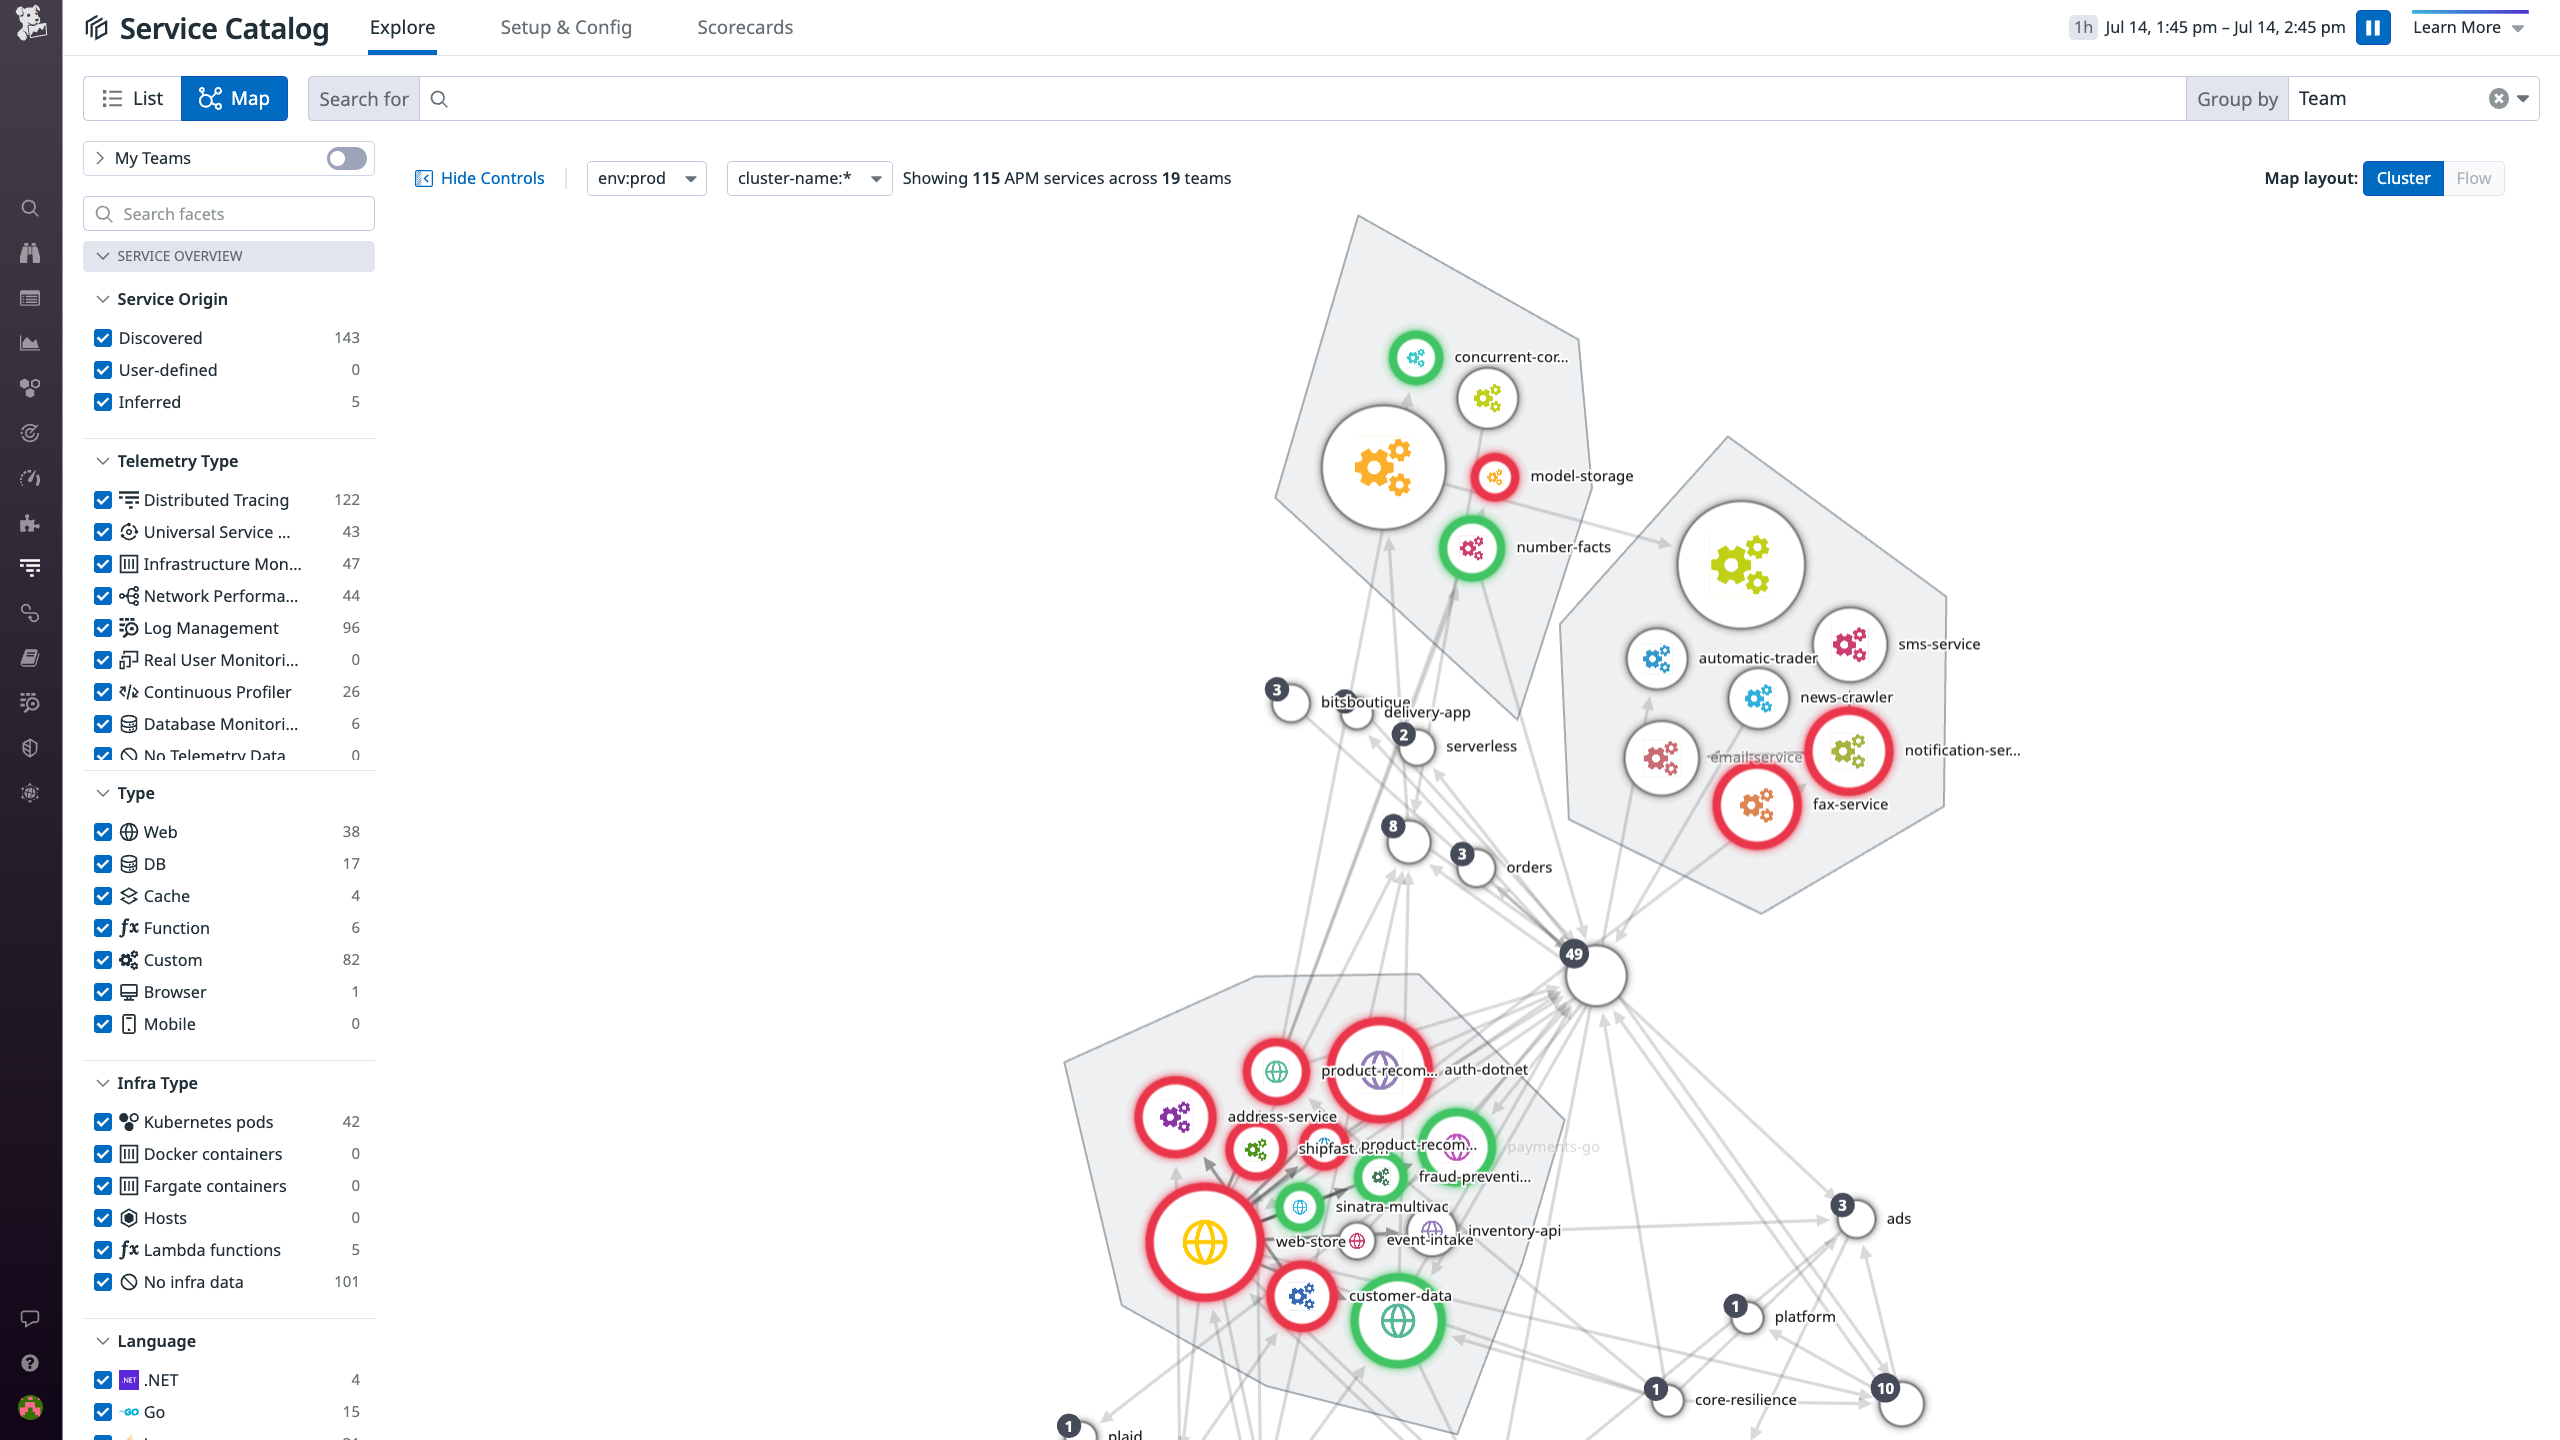The width and height of the screenshot is (2560, 1440).
Task: Select the Metrics chart icon in sidebar
Action: (x=29, y=343)
